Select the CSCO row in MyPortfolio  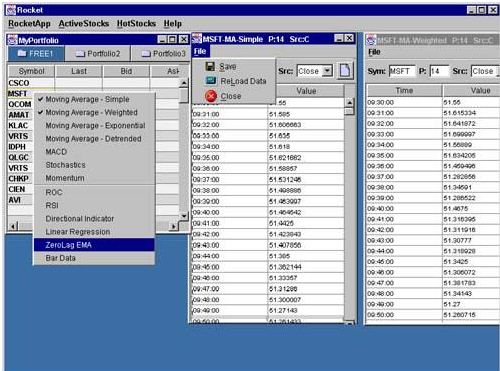[94, 83]
